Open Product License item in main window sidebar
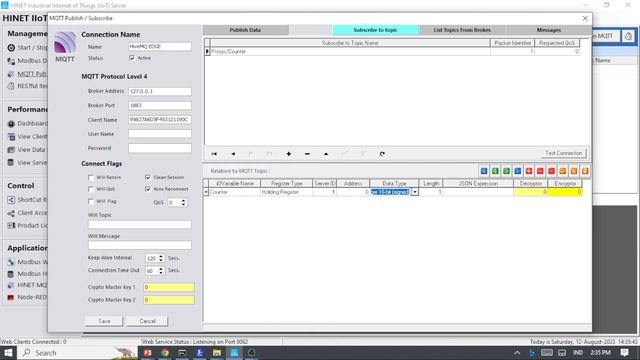The width and height of the screenshot is (640, 360). coord(27,225)
